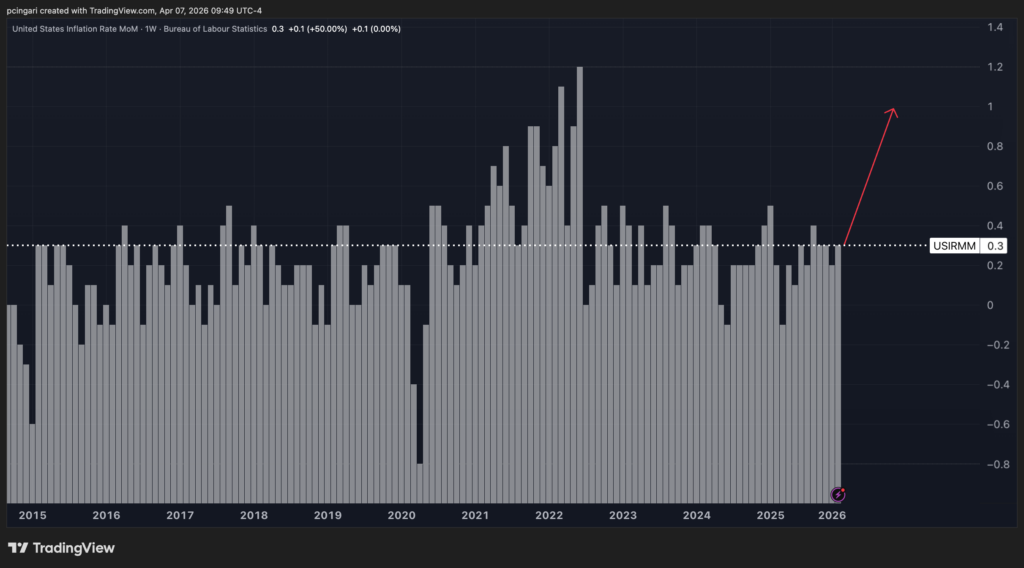Click the 2022 label on time axis
Viewport: 1024px width, 568px height.
[x=549, y=515]
